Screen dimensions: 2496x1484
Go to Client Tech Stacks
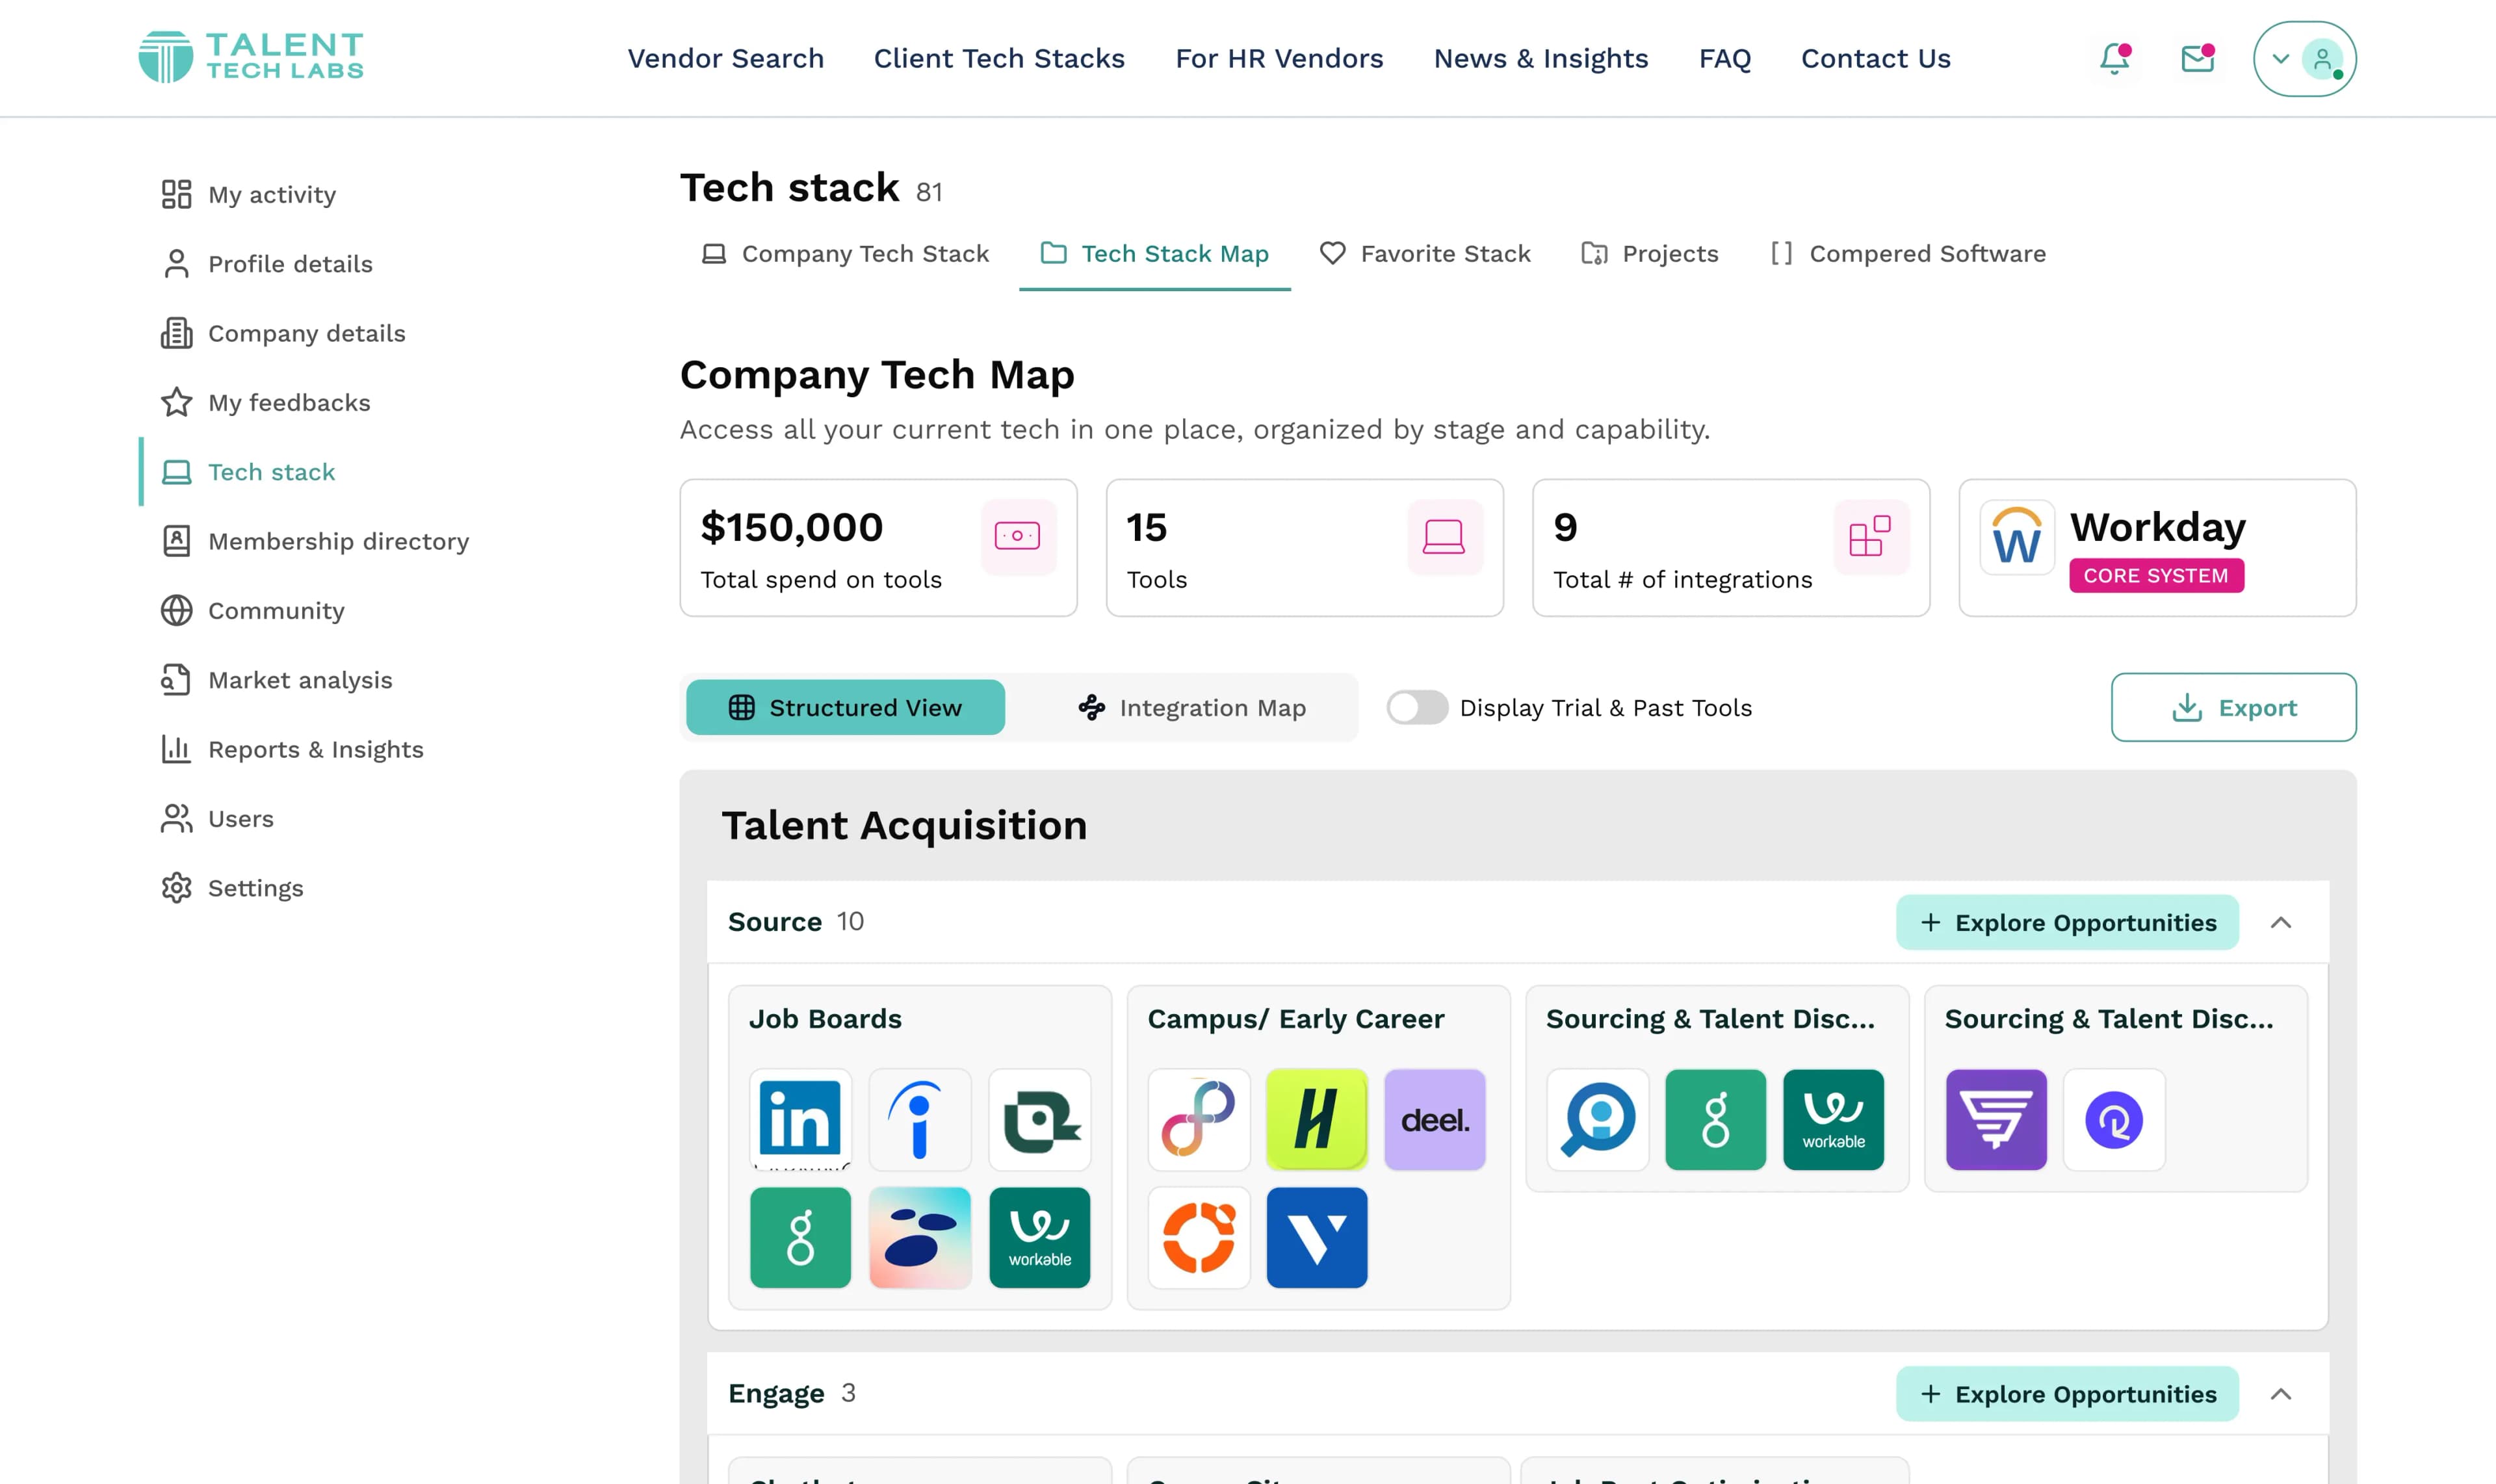click(x=999, y=58)
